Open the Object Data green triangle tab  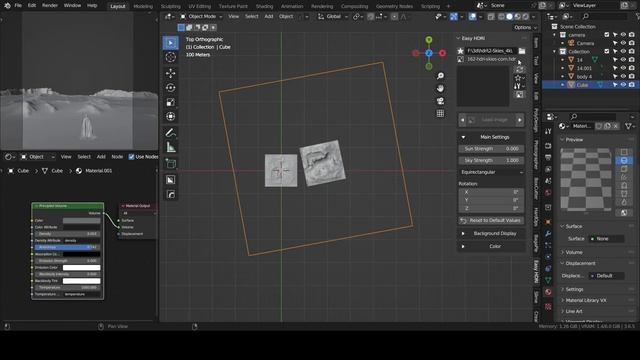(x=548, y=280)
